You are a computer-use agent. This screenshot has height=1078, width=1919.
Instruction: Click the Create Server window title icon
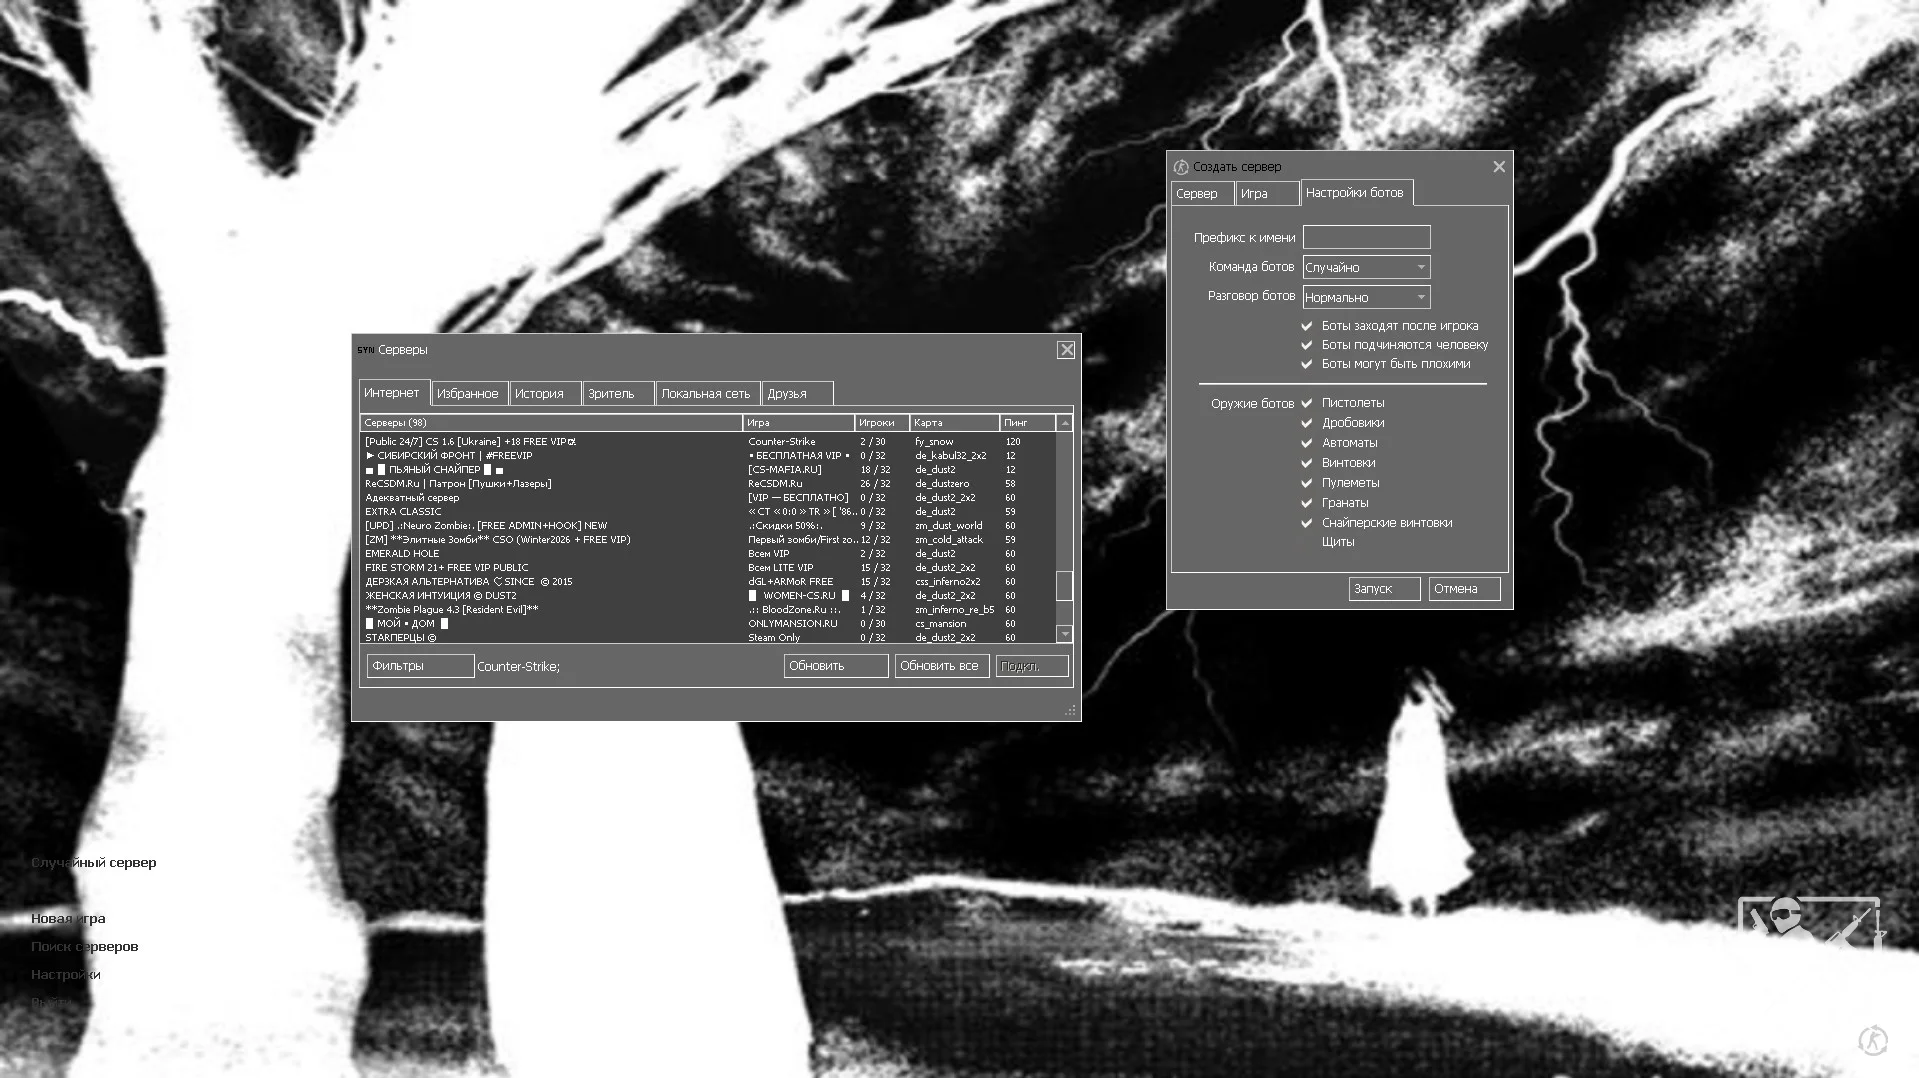pos(1181,167)
